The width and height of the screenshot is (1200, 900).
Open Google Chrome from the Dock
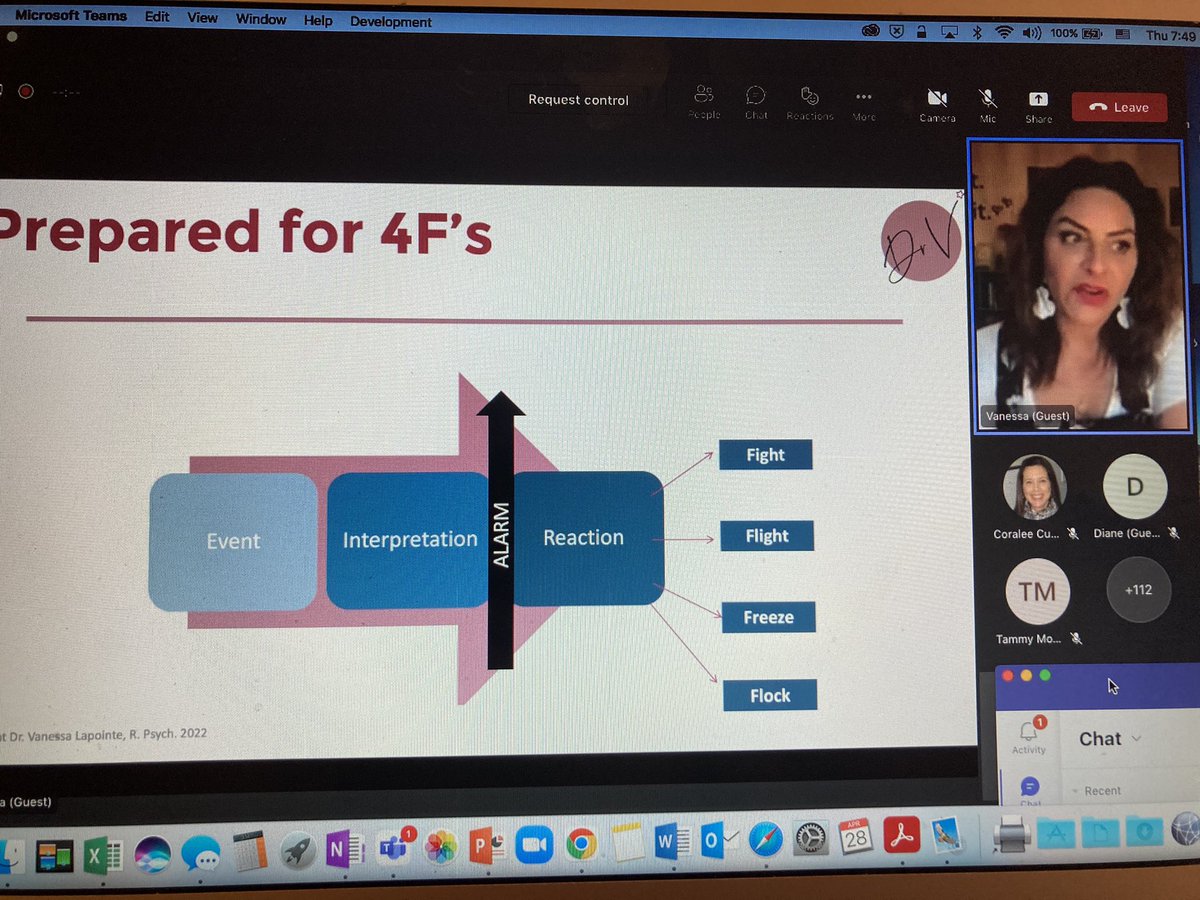(581, 845)
